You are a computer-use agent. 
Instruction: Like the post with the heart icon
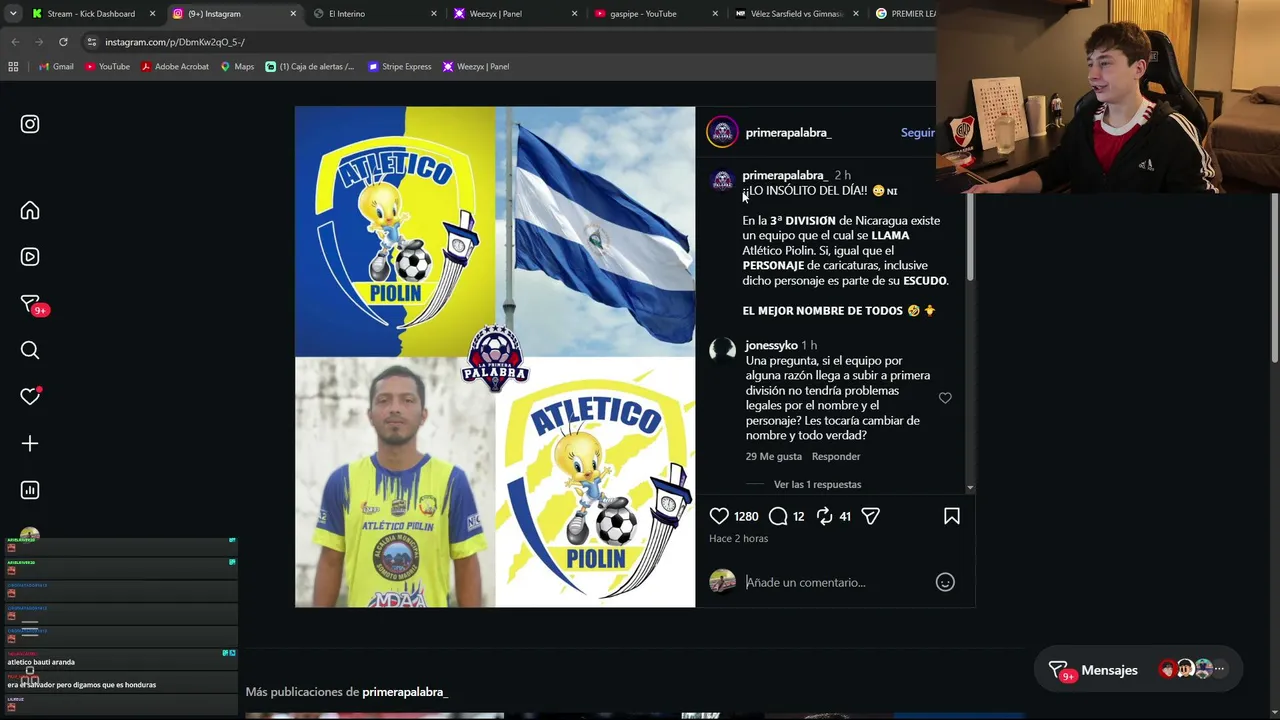click(719, 516)
